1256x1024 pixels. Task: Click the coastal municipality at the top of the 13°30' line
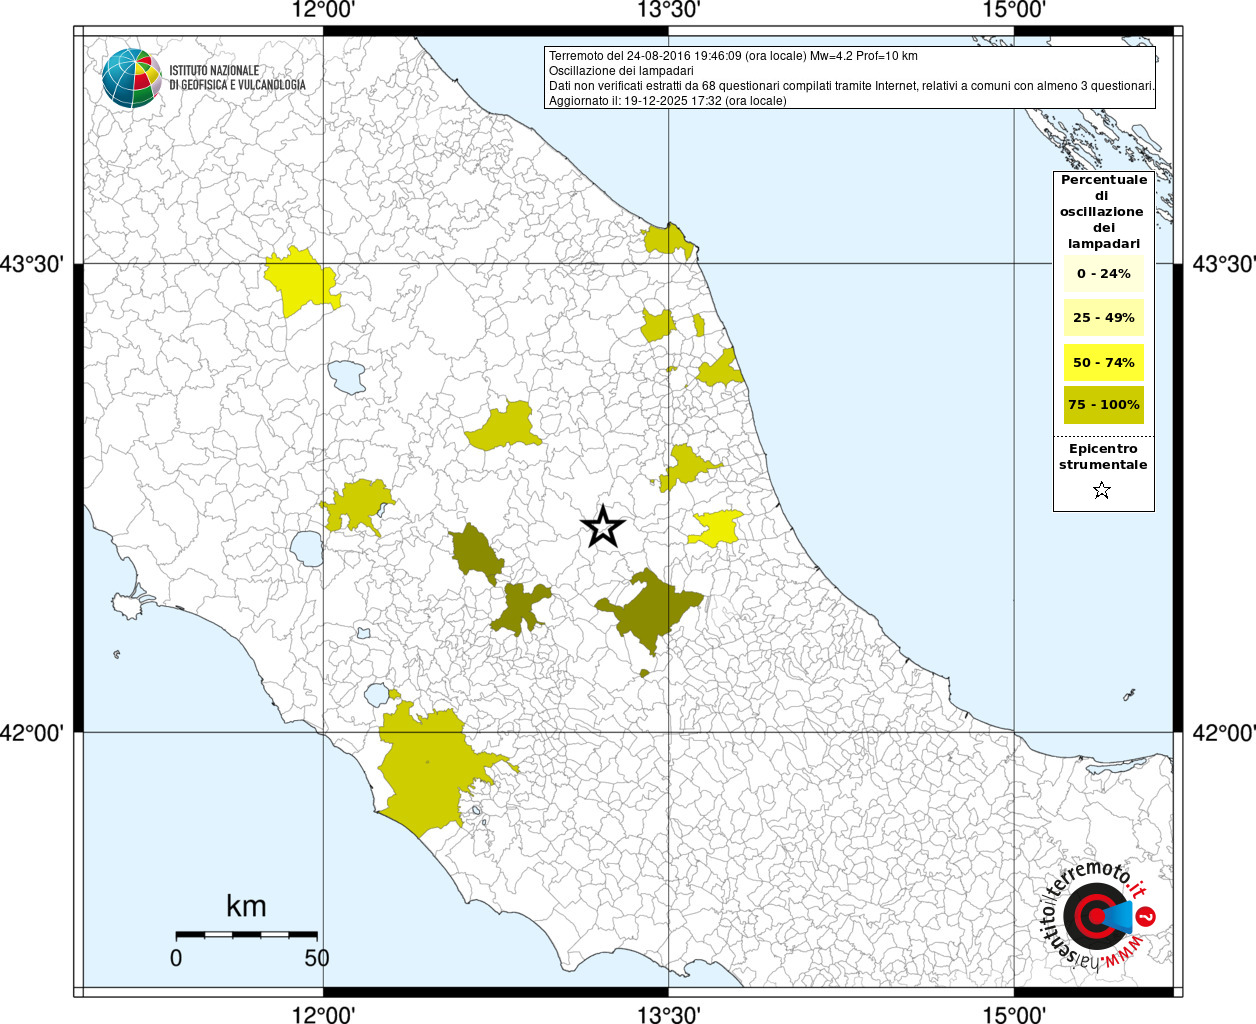(667, 240)
